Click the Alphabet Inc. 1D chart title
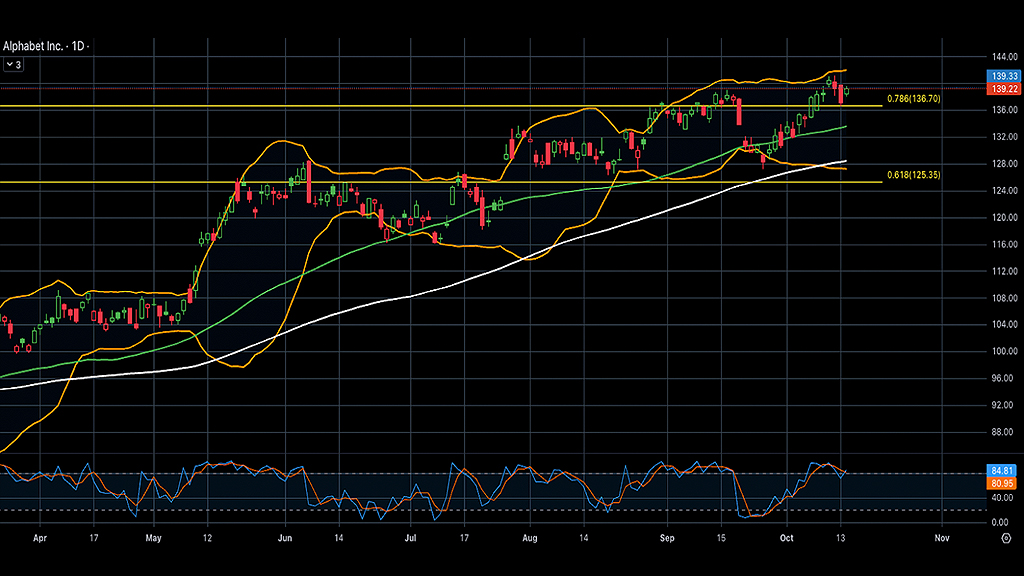Viewport: 1024px width, 576px height. pyautogui.click(x=44, y=46)
